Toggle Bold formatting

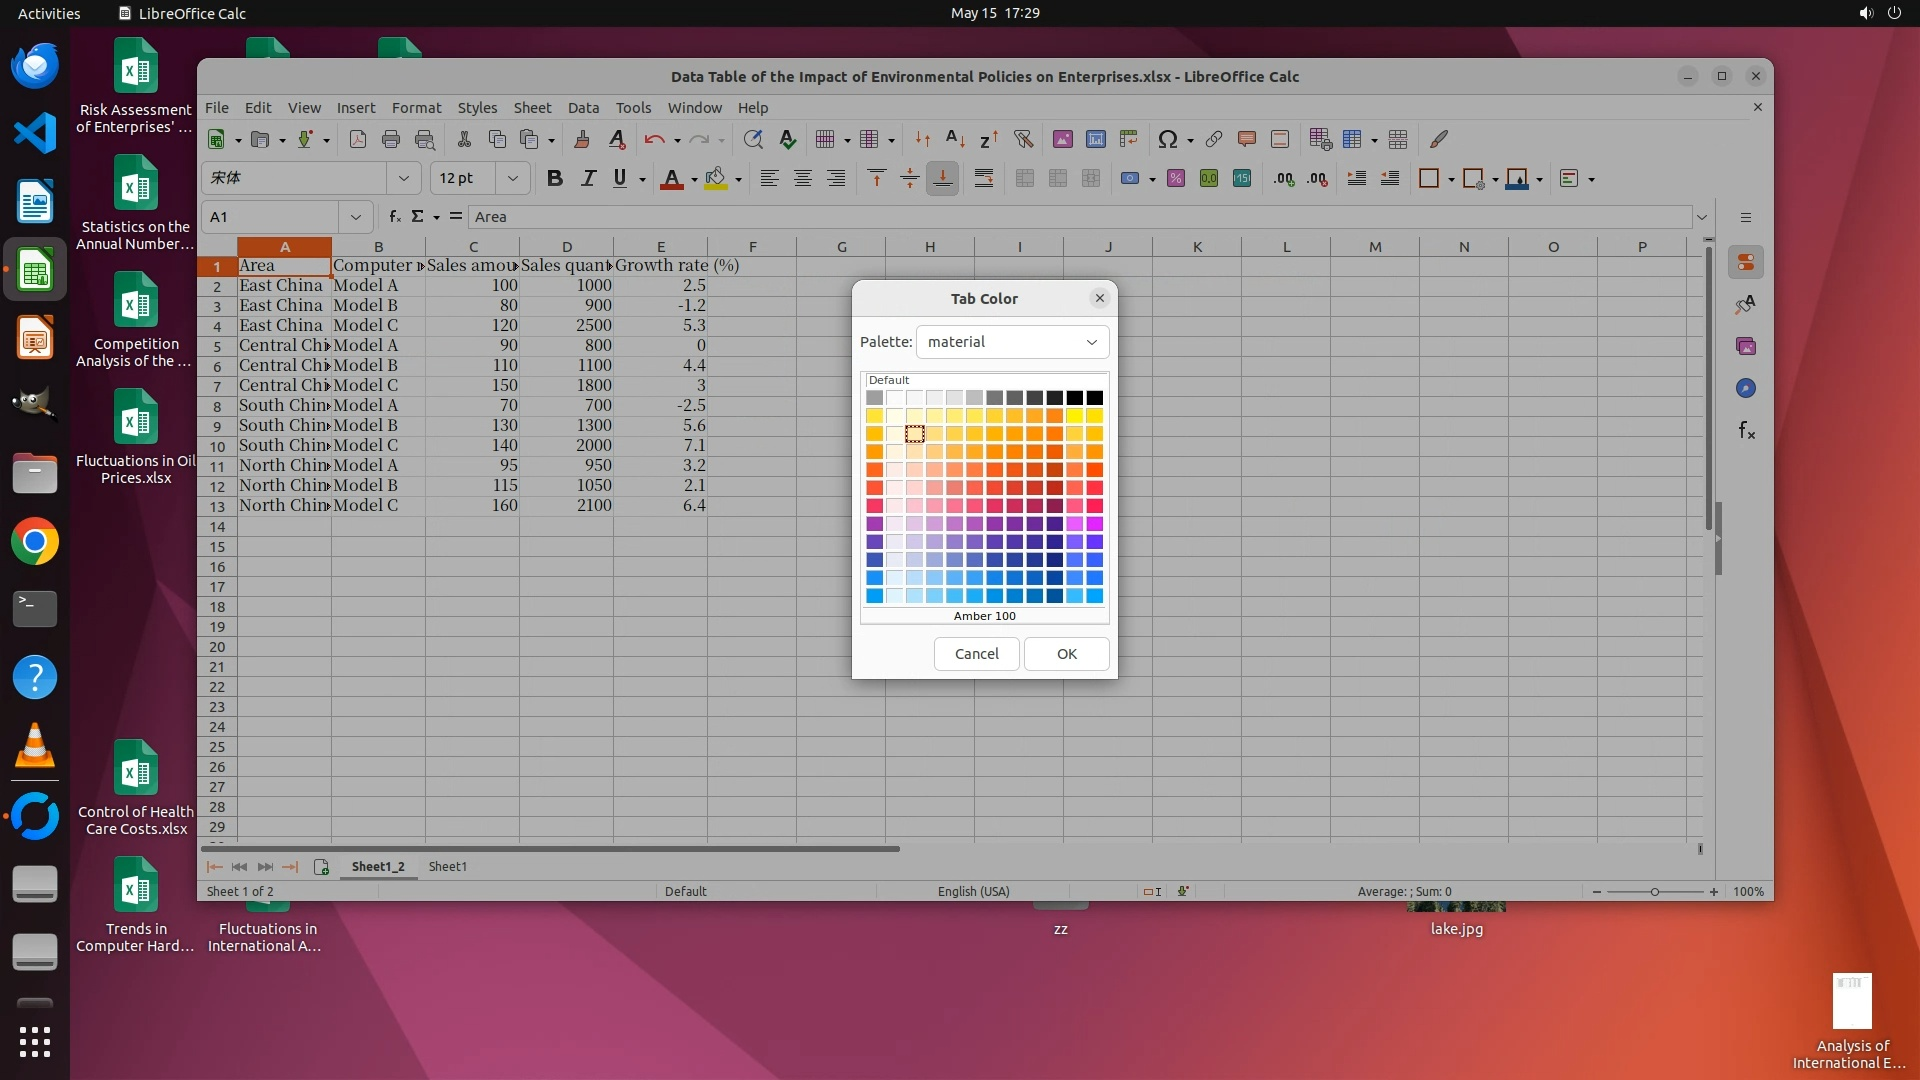(x=554, y=178)
